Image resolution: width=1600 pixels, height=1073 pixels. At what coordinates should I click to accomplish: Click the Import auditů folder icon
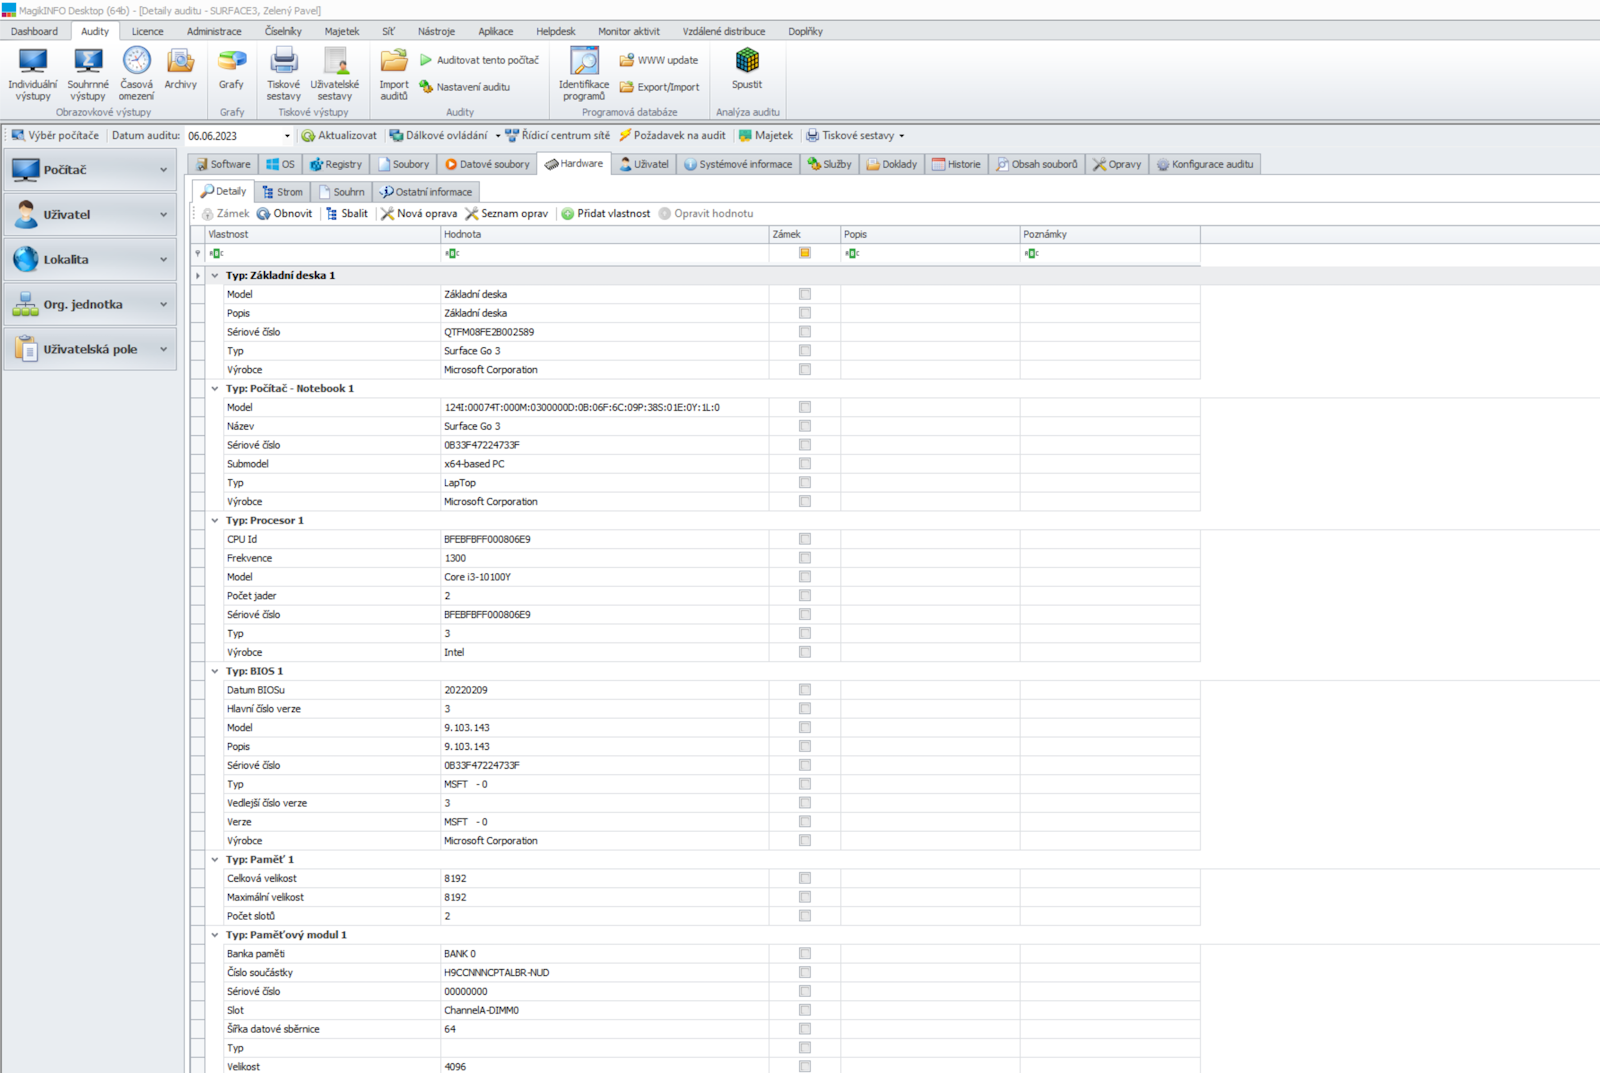coord(393,63)
